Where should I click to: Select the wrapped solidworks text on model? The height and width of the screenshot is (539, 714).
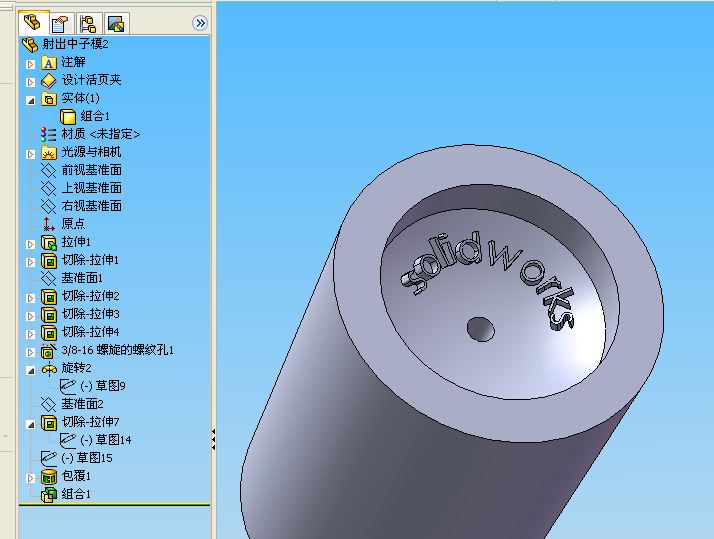coord(486,279)
